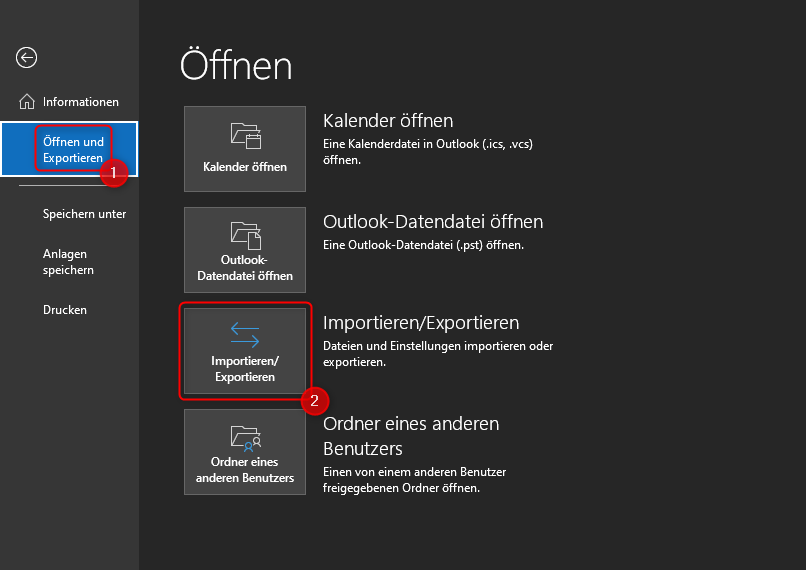Click the red number 2 badge
Viewport: 806px width, 570px height.
tap(314, 401)
